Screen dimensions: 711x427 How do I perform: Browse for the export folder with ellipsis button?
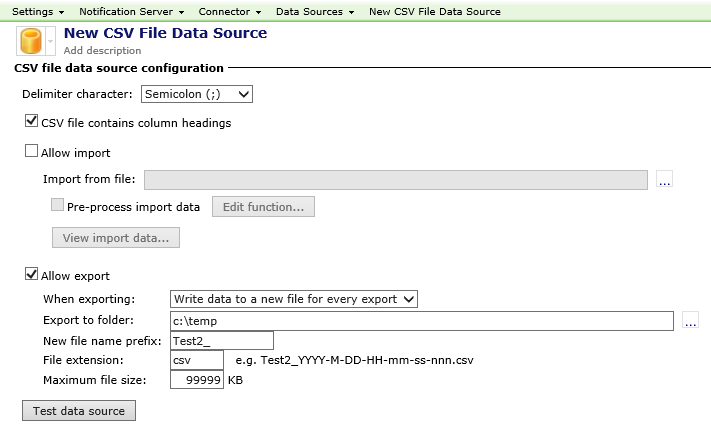[690, 321]
